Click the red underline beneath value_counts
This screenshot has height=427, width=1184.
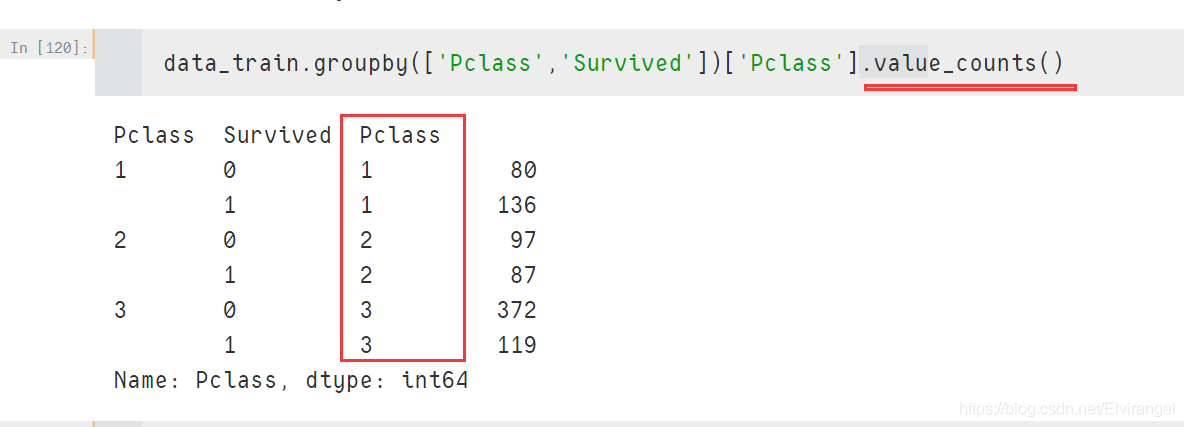(x=970, y=88)
